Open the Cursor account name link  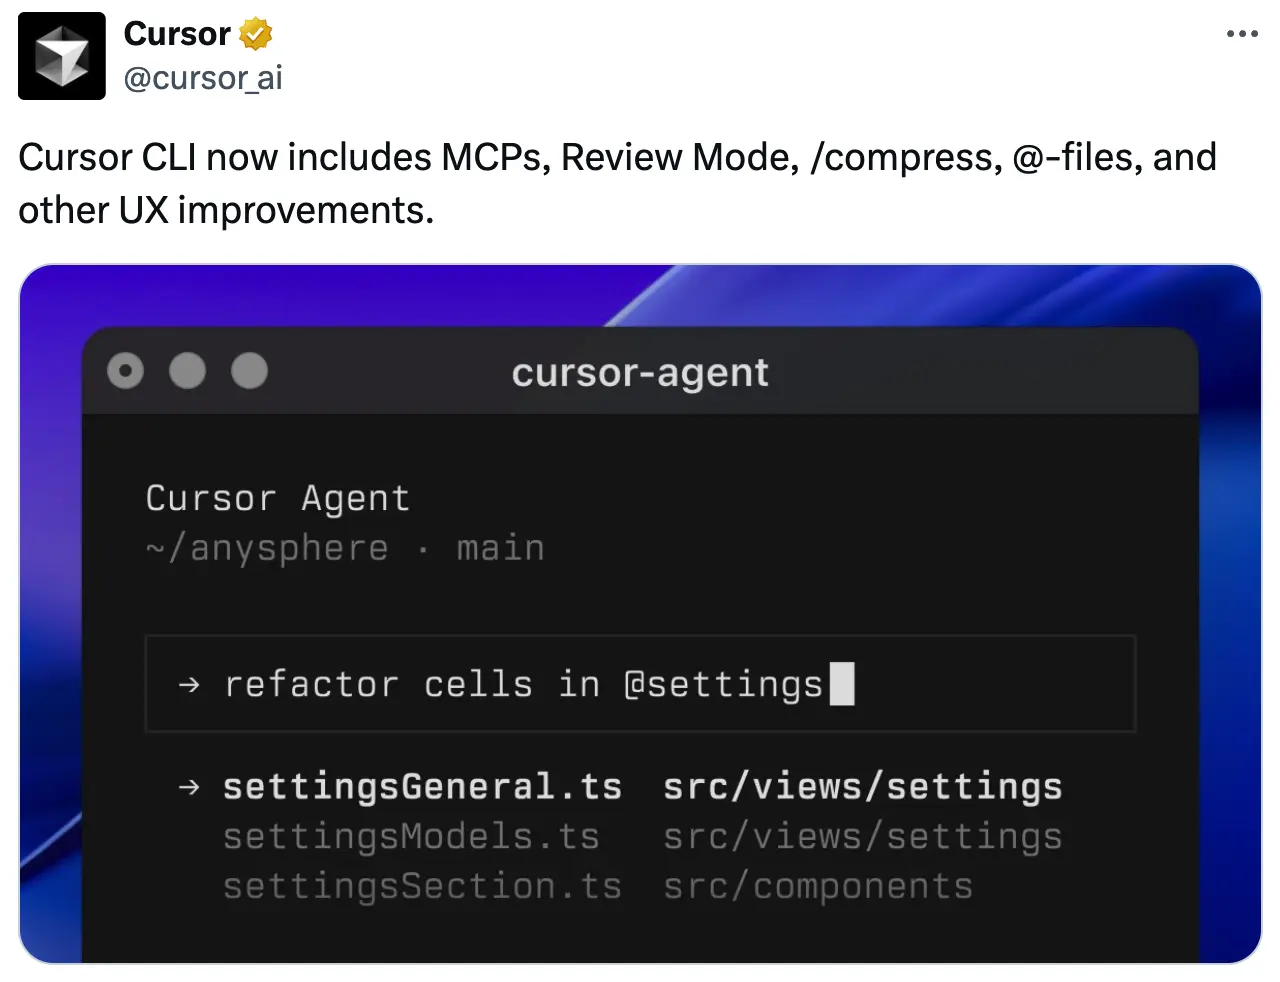(x=177, y=34)
